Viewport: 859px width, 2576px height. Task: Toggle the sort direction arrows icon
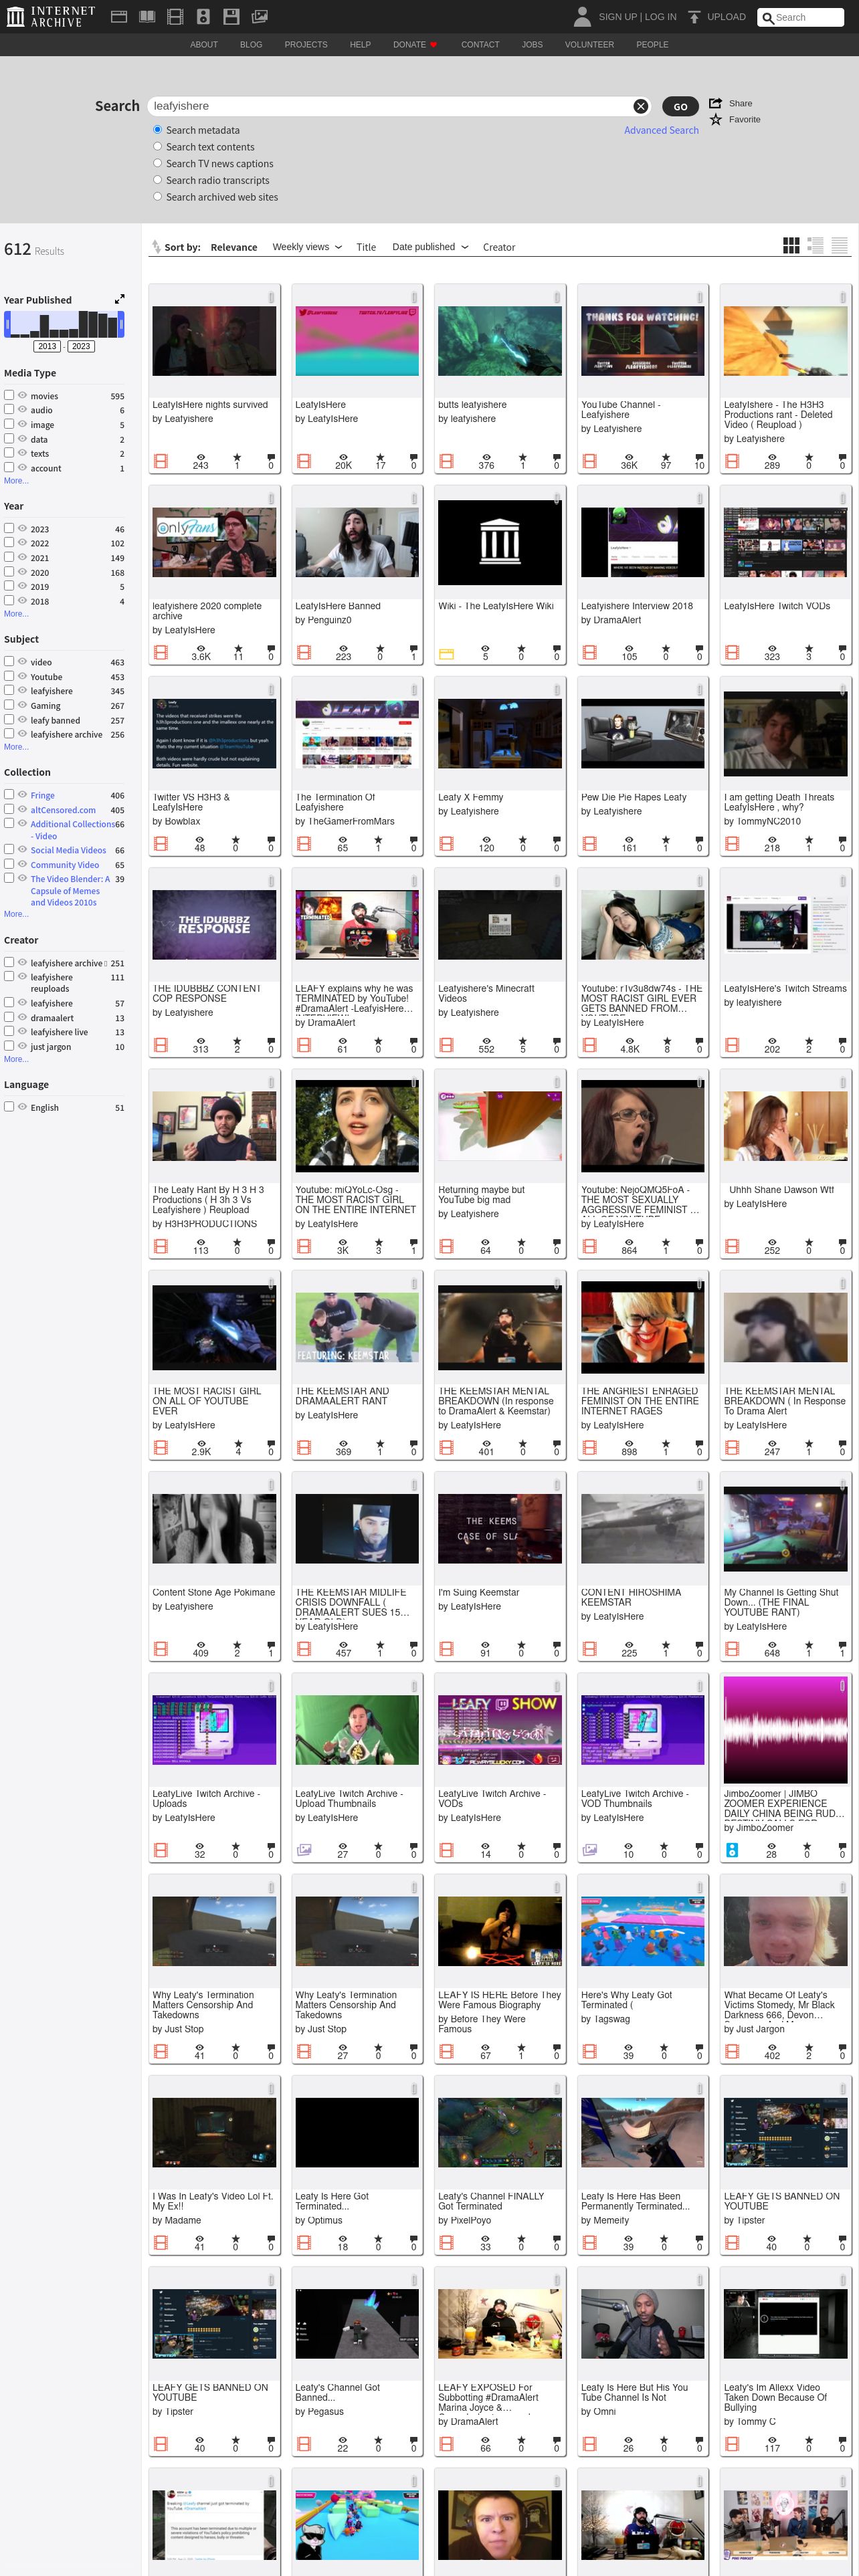click(156, 247)
